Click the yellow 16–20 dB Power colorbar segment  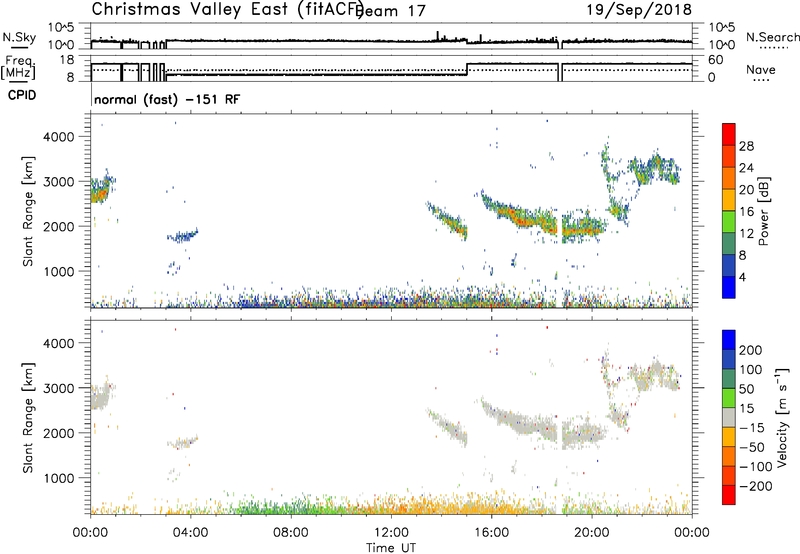click(x=729, y=199)
